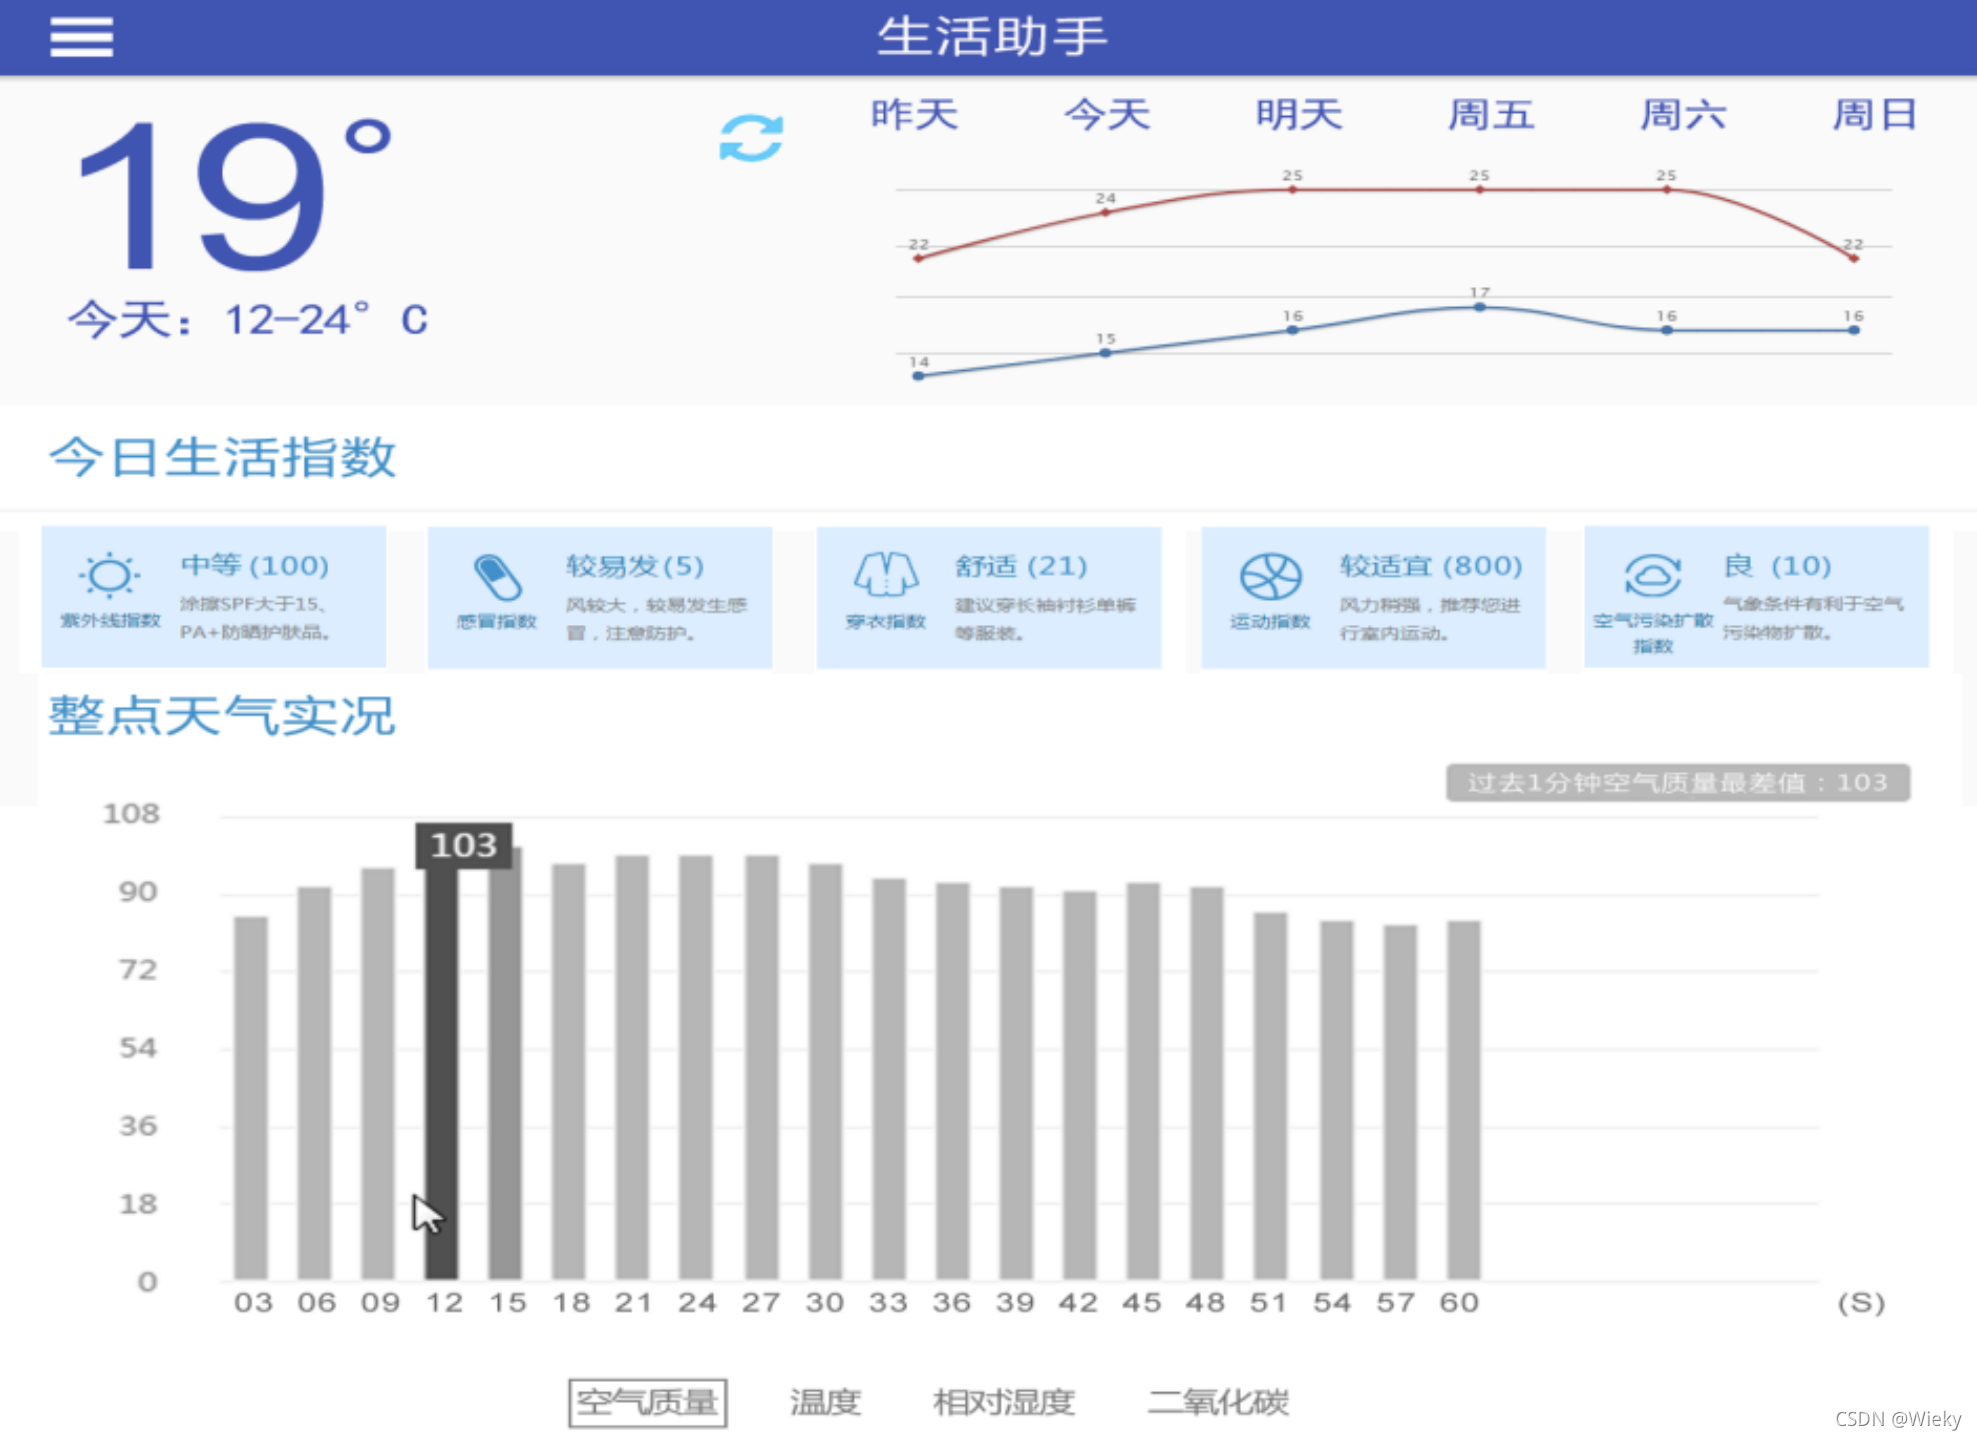Click the 整点天气实况 heading
The height and width of the screenshot is (1440, 1977).
pos(222,716)
